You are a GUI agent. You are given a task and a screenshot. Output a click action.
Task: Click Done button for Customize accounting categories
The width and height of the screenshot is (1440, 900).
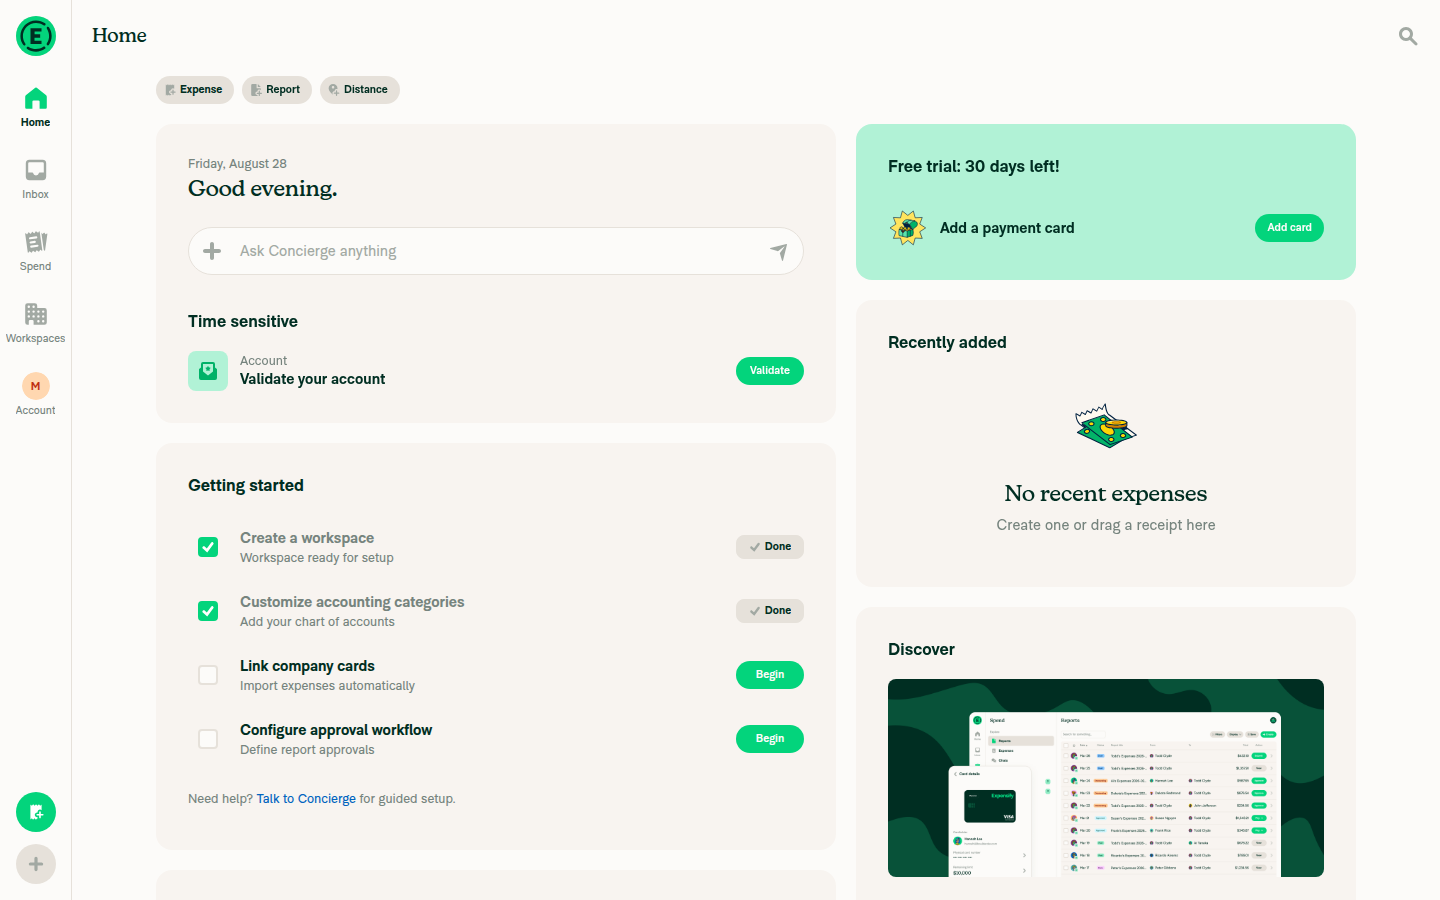(770, 611)
